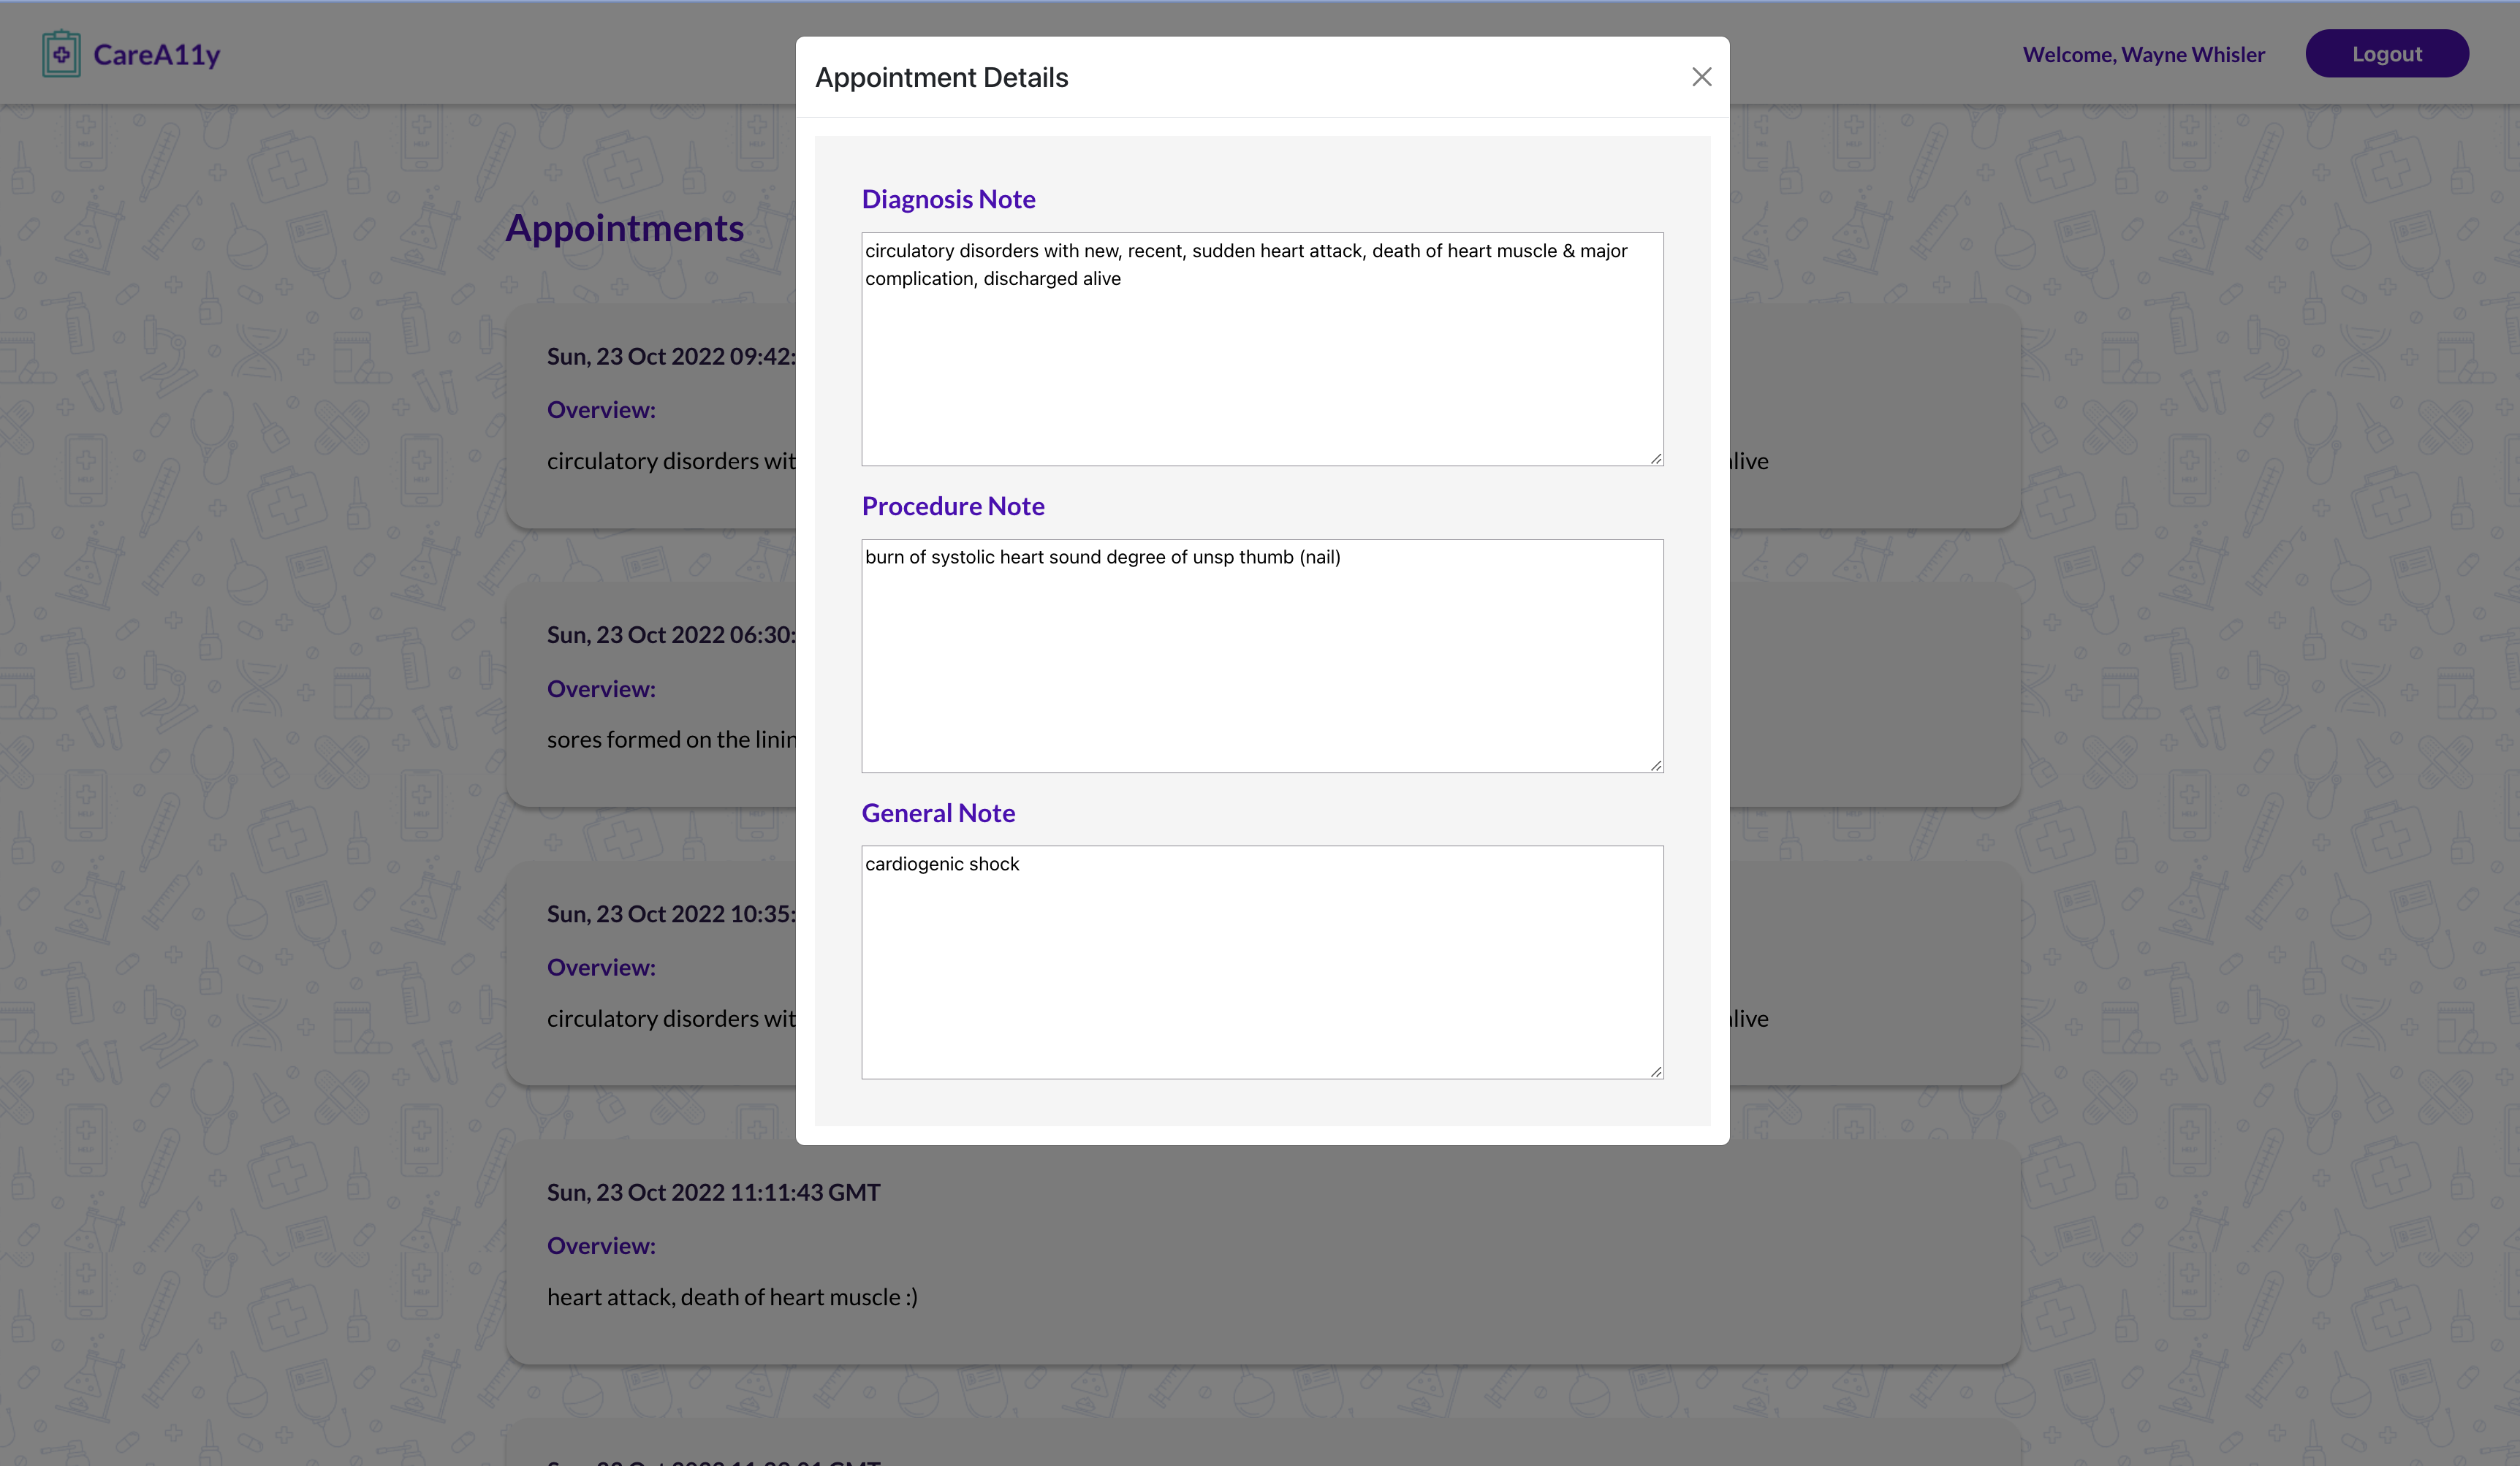This screenshot has width=2520, height=1466.
Task: Click the Procedure Note heading
Action: pyautogui.click(x=952, y=506)
